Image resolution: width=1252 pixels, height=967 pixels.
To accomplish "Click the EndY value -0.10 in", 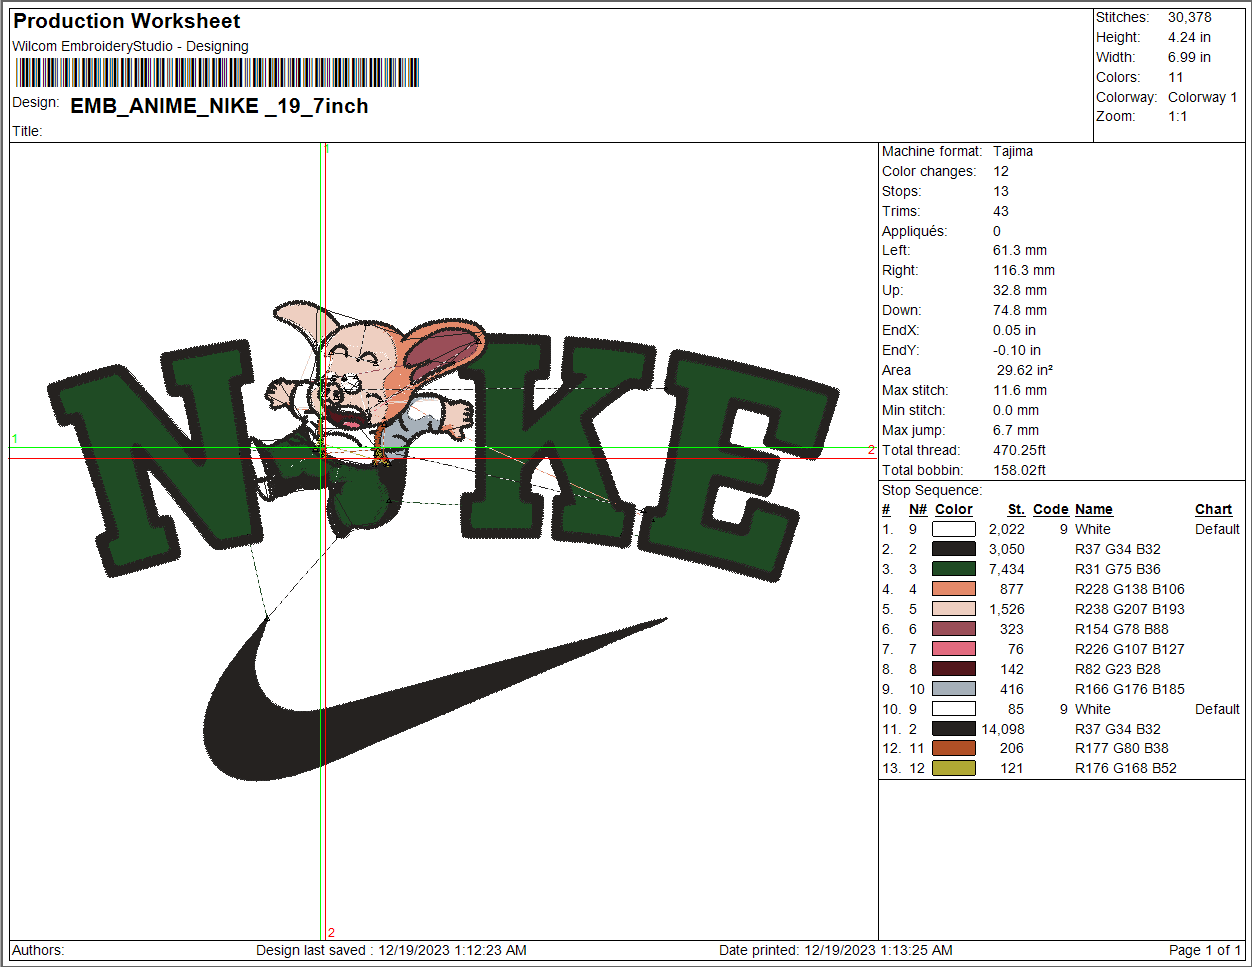I will 1017,350.
